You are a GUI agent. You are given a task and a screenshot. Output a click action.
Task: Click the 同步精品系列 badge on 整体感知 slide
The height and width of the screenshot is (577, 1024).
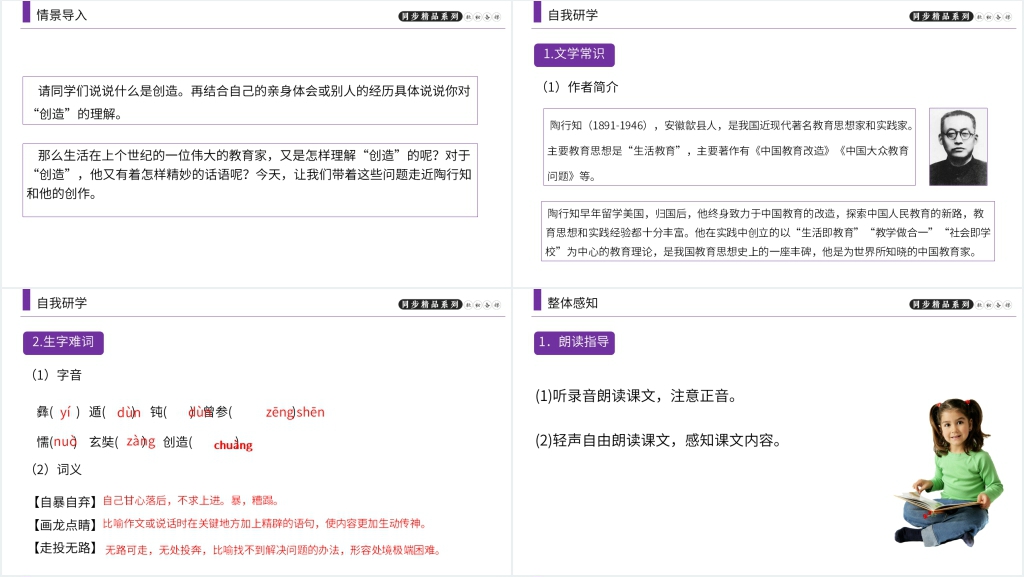coord(941,305)
